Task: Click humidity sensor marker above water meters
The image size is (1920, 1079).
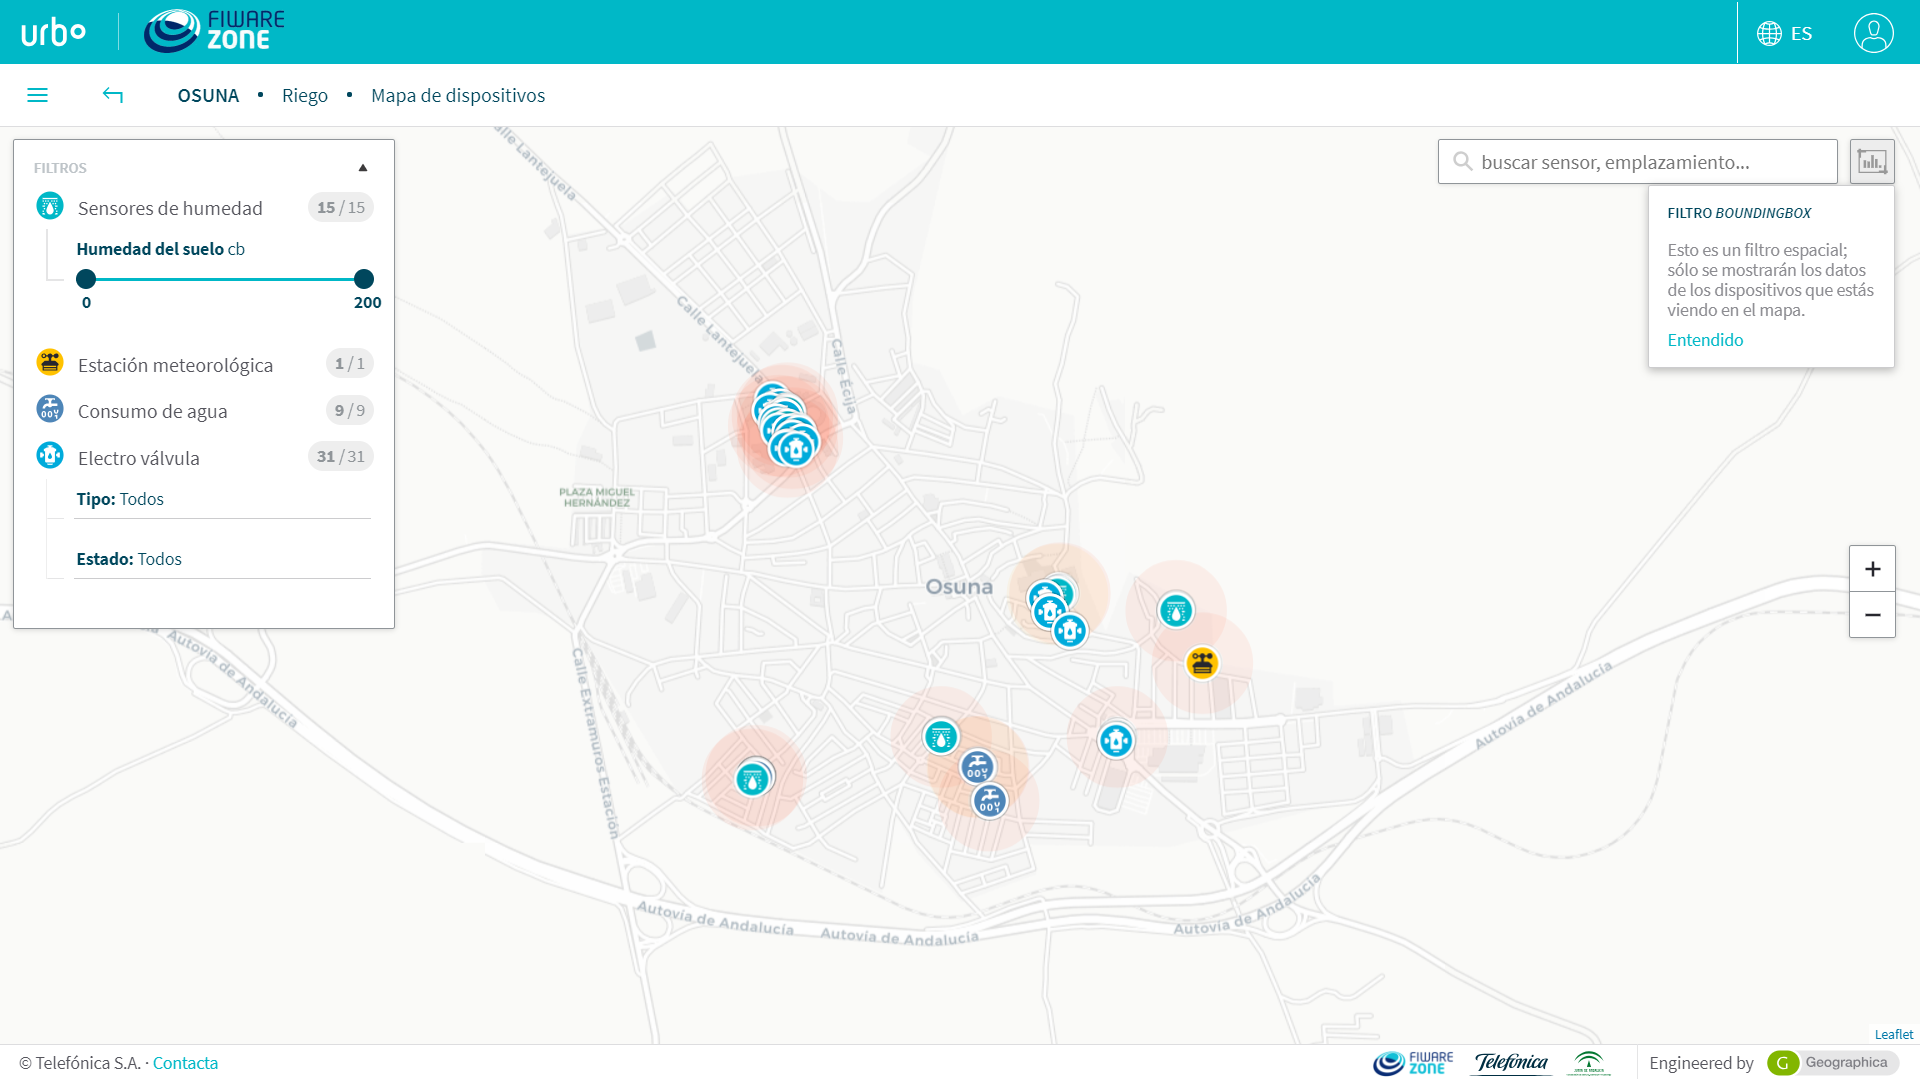Action: click(940, 738)
